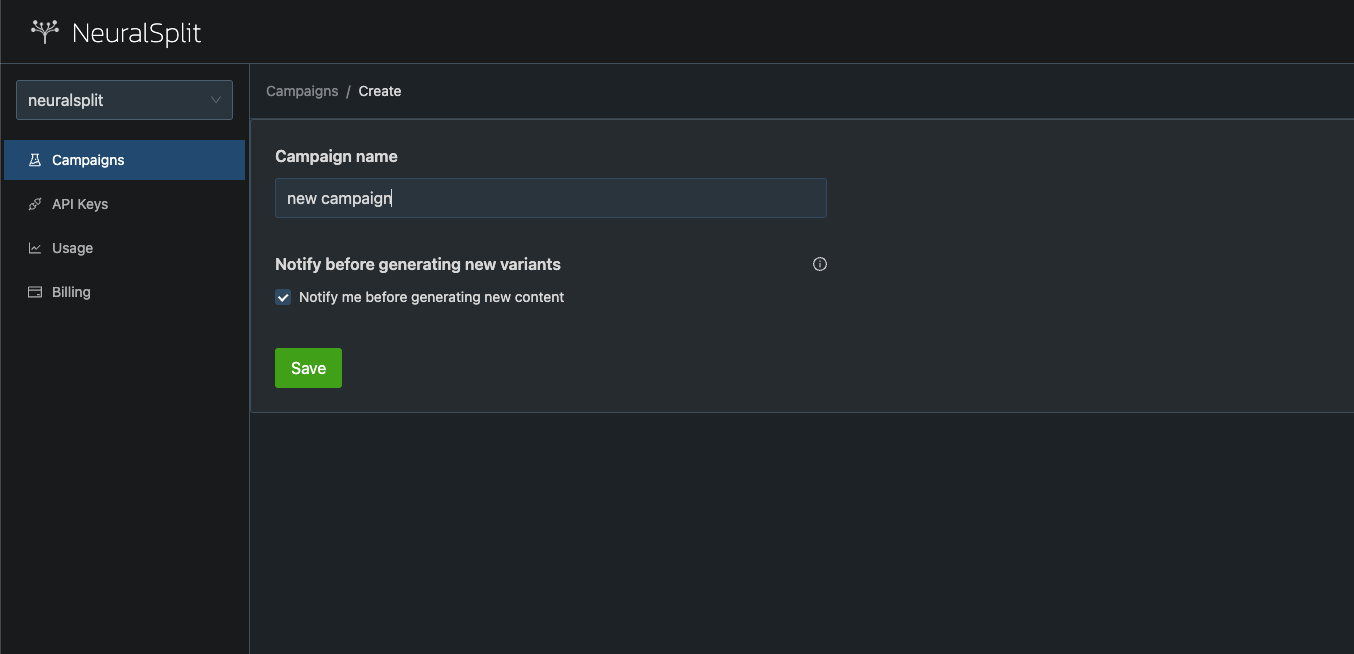Click the NeuralSplit tree logo icon
The width and height of the screenshot is (1354, 654).
point(45,32)
